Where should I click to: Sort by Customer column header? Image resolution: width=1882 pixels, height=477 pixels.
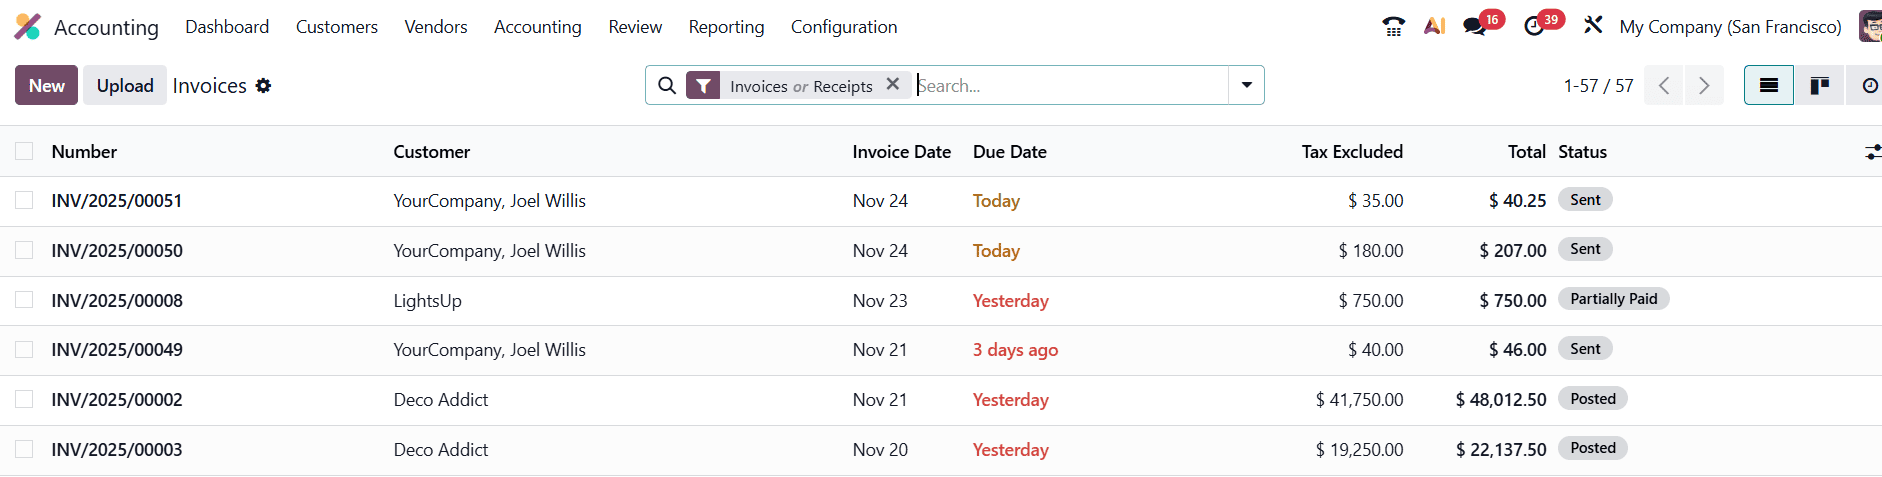tap(431, 152)
